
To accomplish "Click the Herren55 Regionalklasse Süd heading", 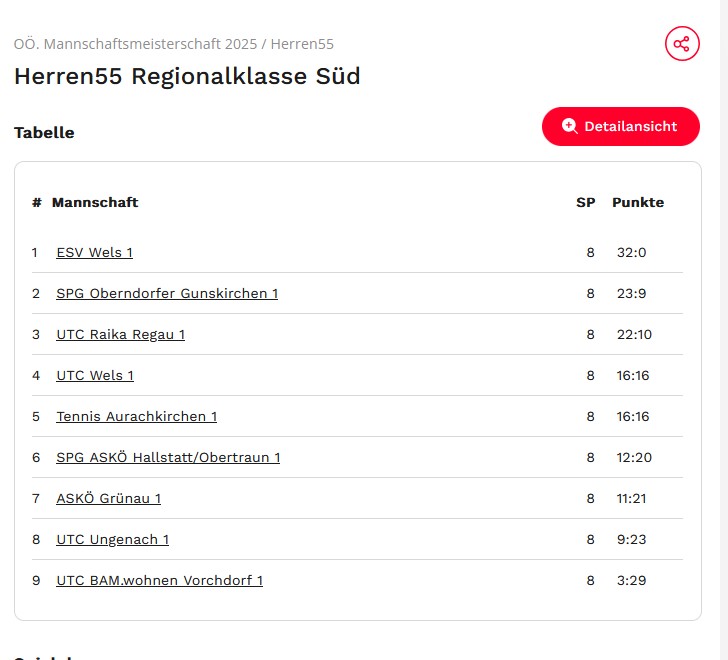I will pos(187,76).
